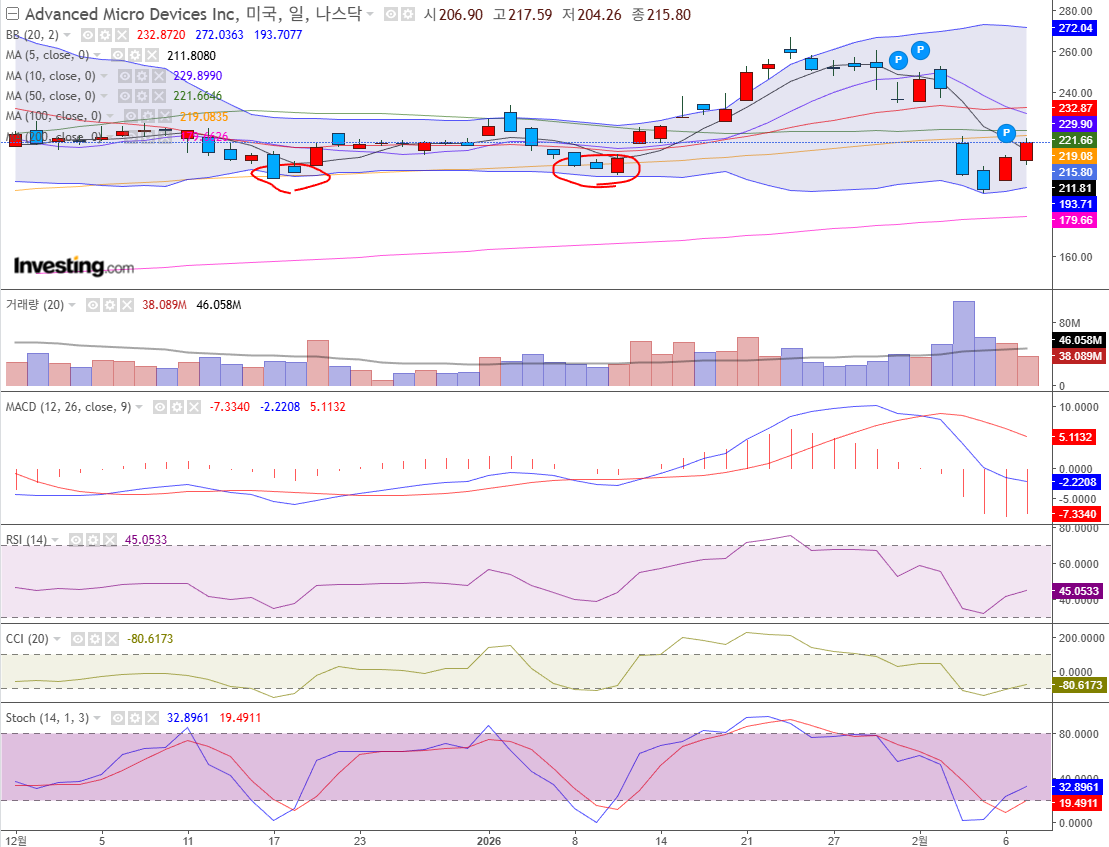Remove the RSI (14) indicator

[110, 539]
